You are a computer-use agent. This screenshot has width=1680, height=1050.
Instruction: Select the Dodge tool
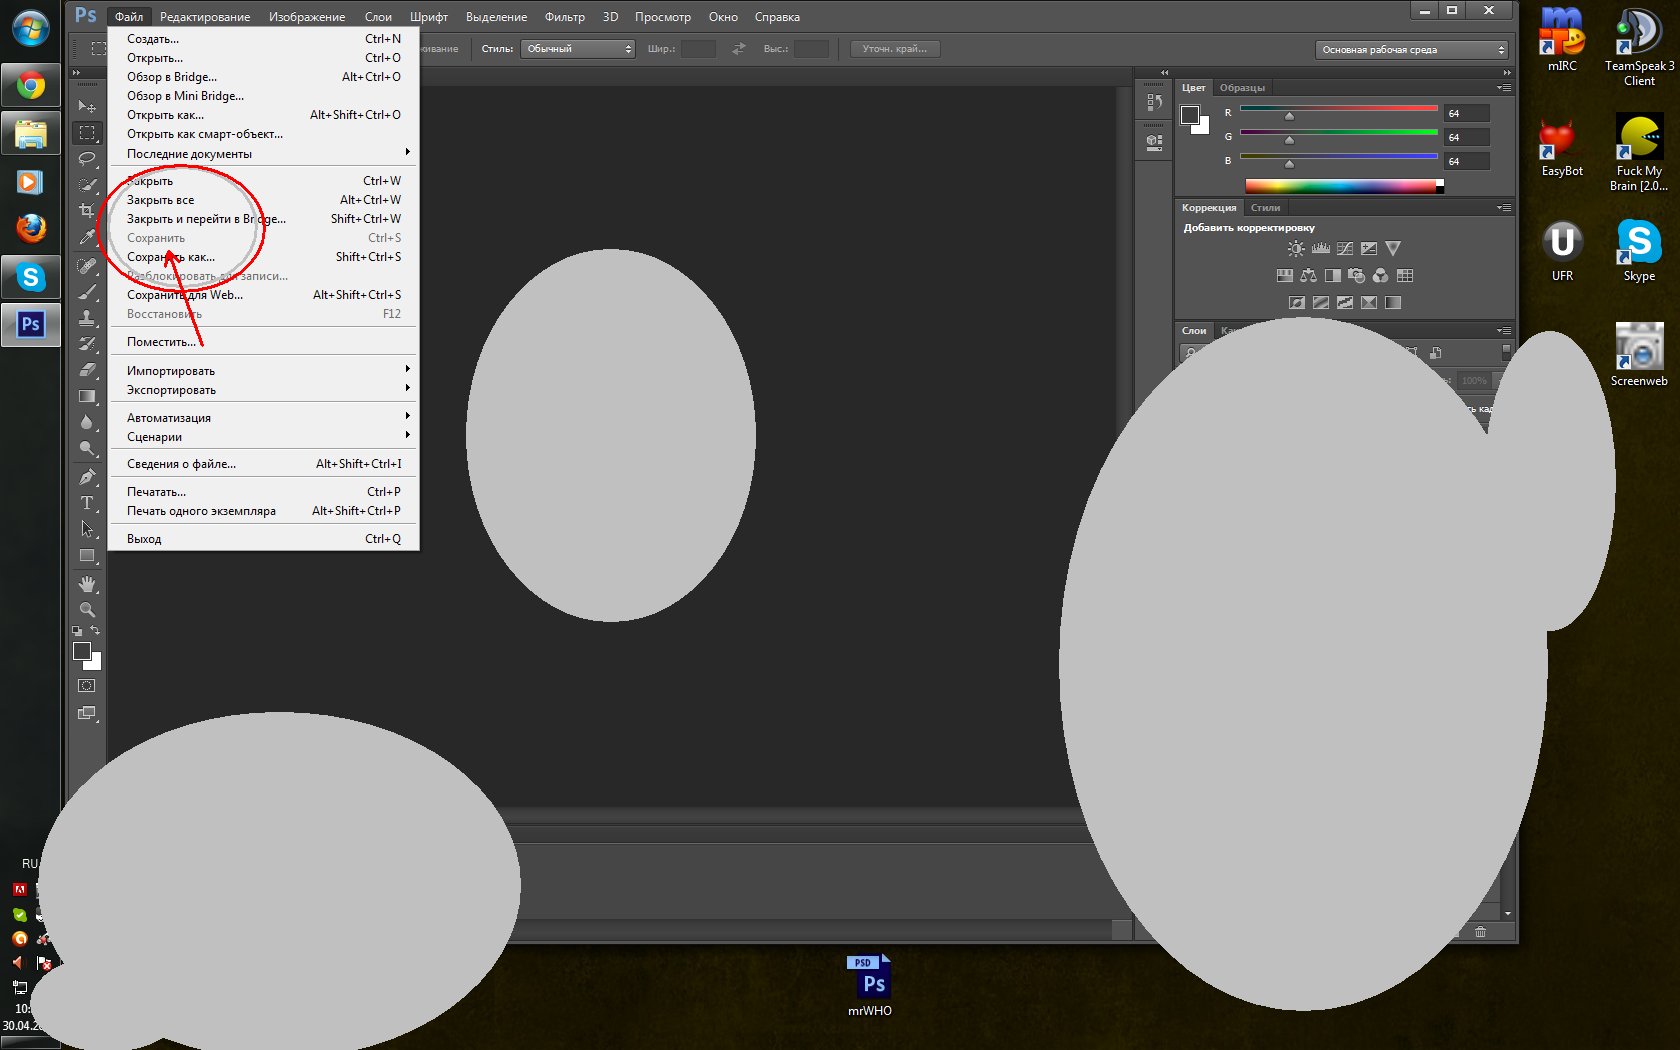tap(87, 448)
